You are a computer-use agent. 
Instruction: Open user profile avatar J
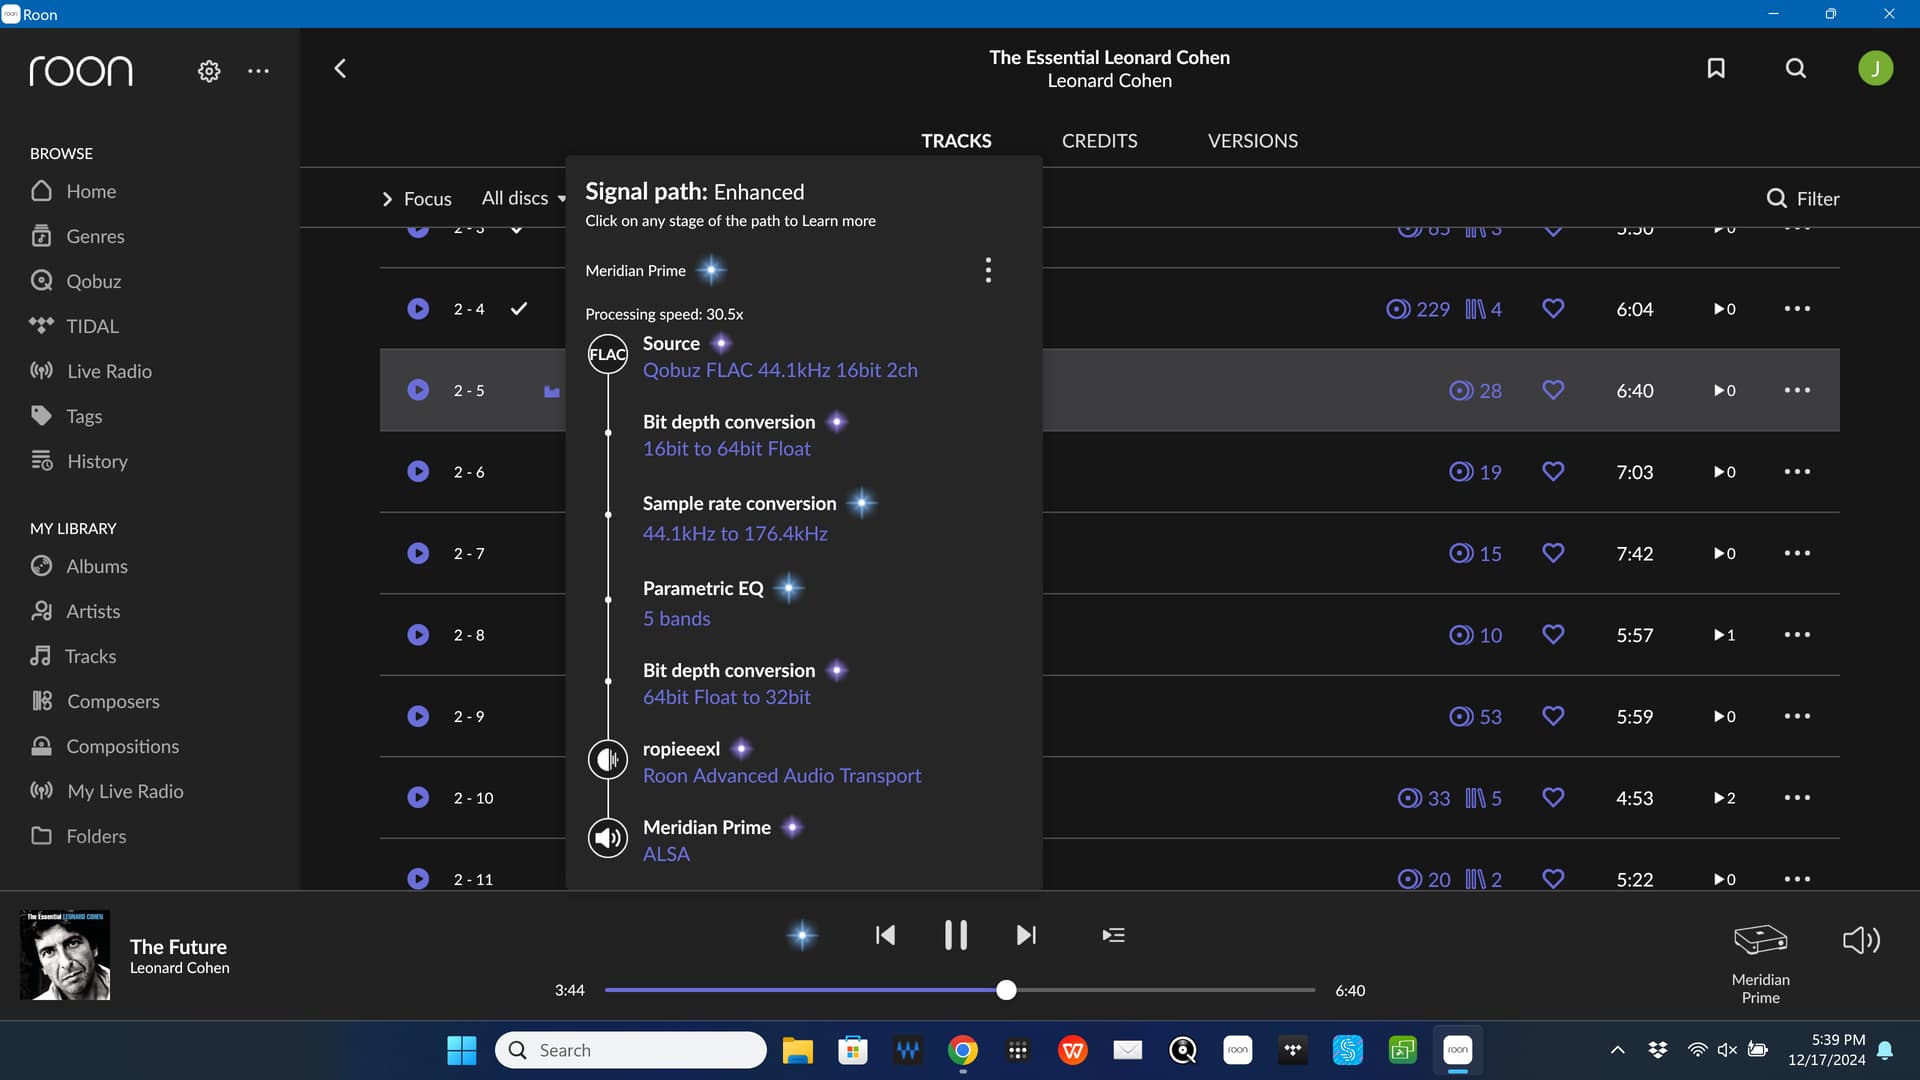click(x=1875, y=68)
